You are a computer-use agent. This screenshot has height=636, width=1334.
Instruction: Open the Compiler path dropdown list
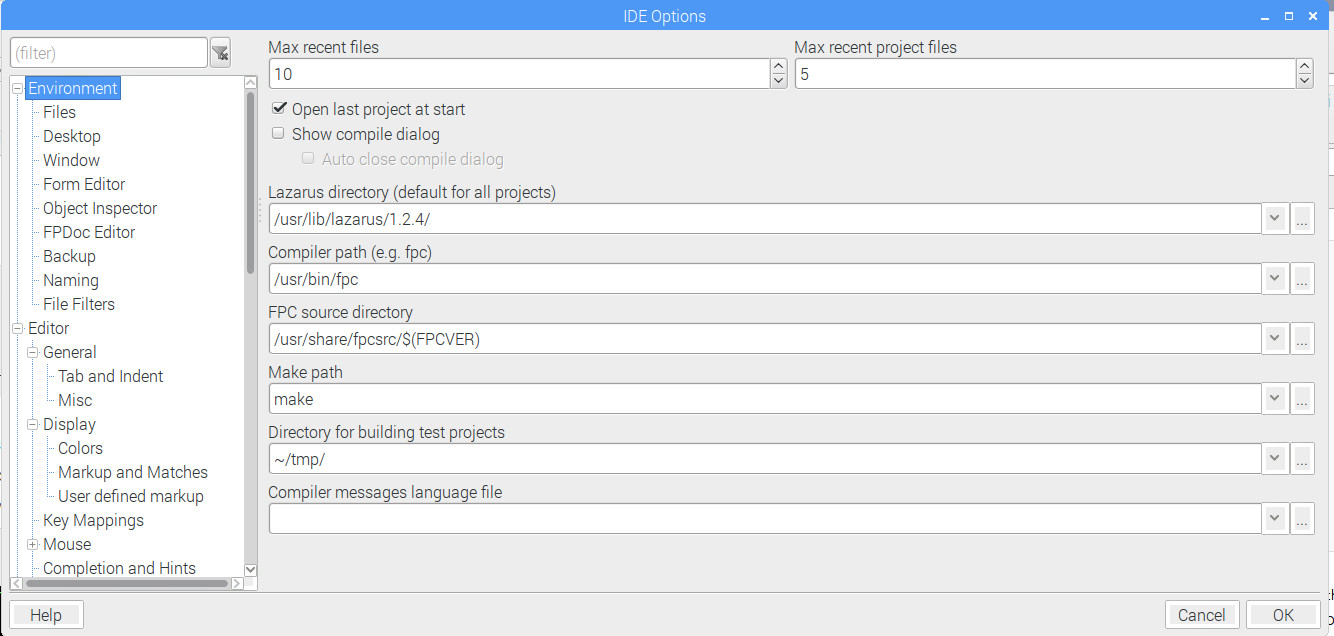[1274, 279]
